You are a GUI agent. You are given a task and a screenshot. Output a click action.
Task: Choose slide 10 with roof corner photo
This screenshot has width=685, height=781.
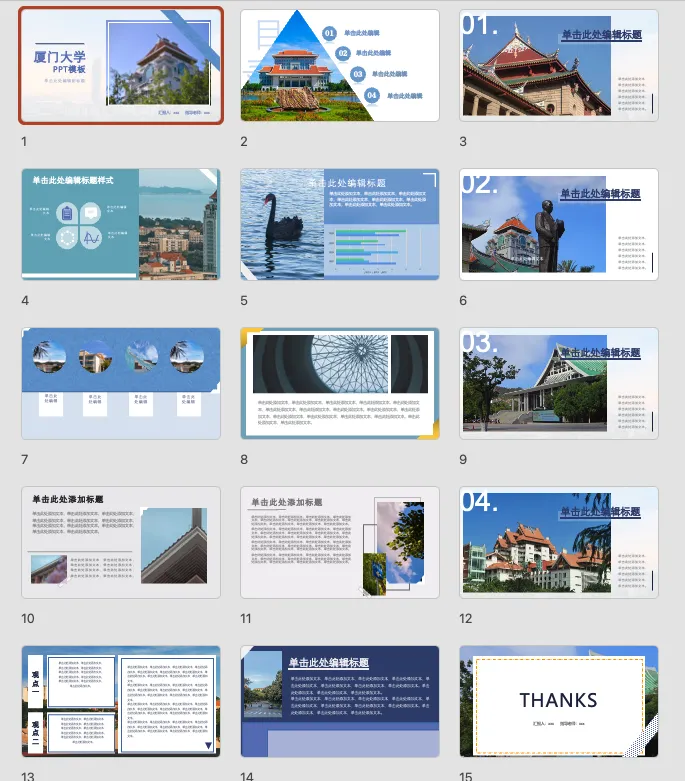click(121, 542)
